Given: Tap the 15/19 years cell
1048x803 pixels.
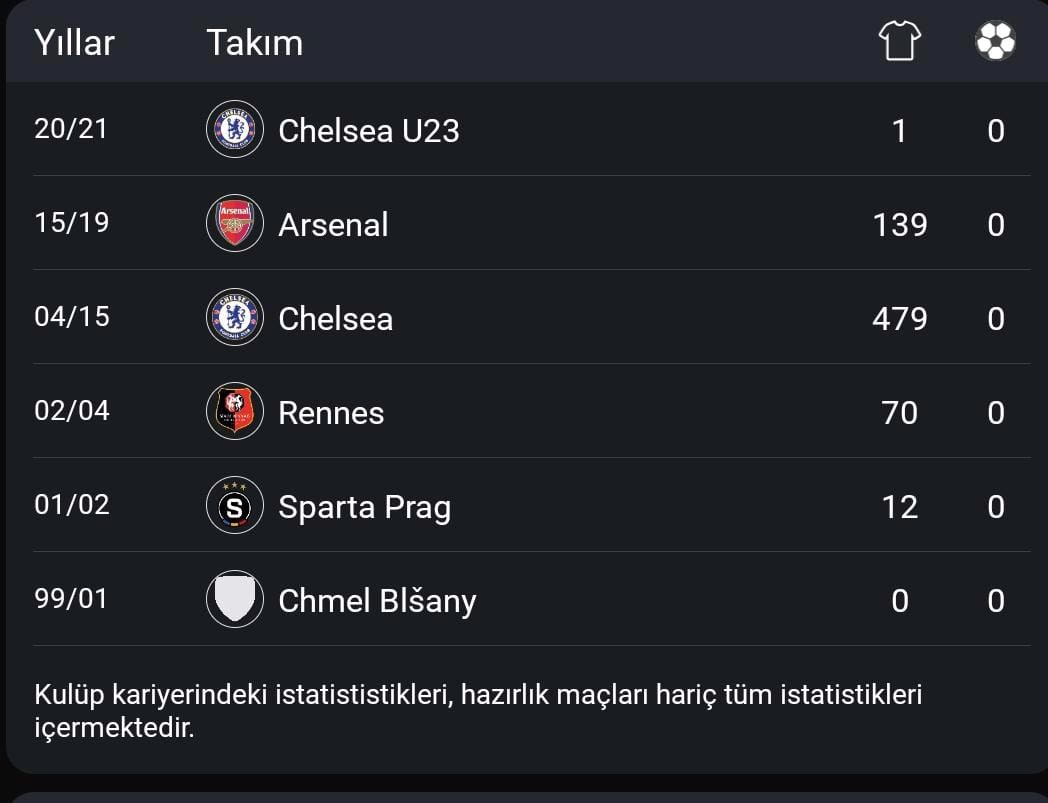Looking at the screenshot, I should click(72, 223).
